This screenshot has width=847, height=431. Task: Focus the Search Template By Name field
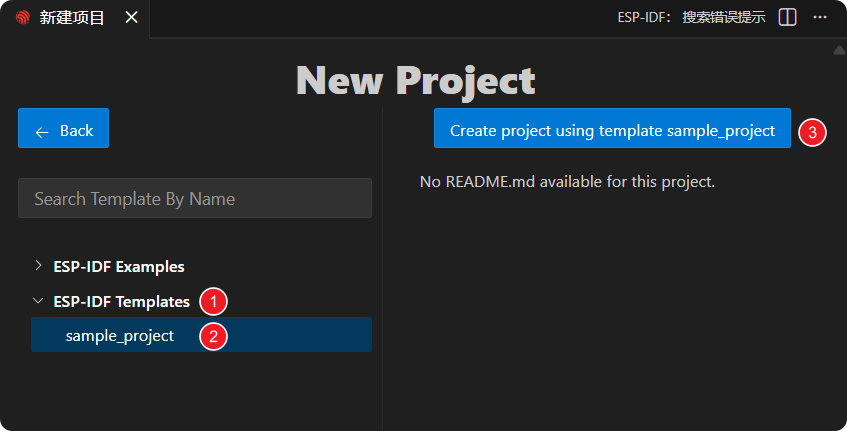pyautogui.click(x=195, y=198)
